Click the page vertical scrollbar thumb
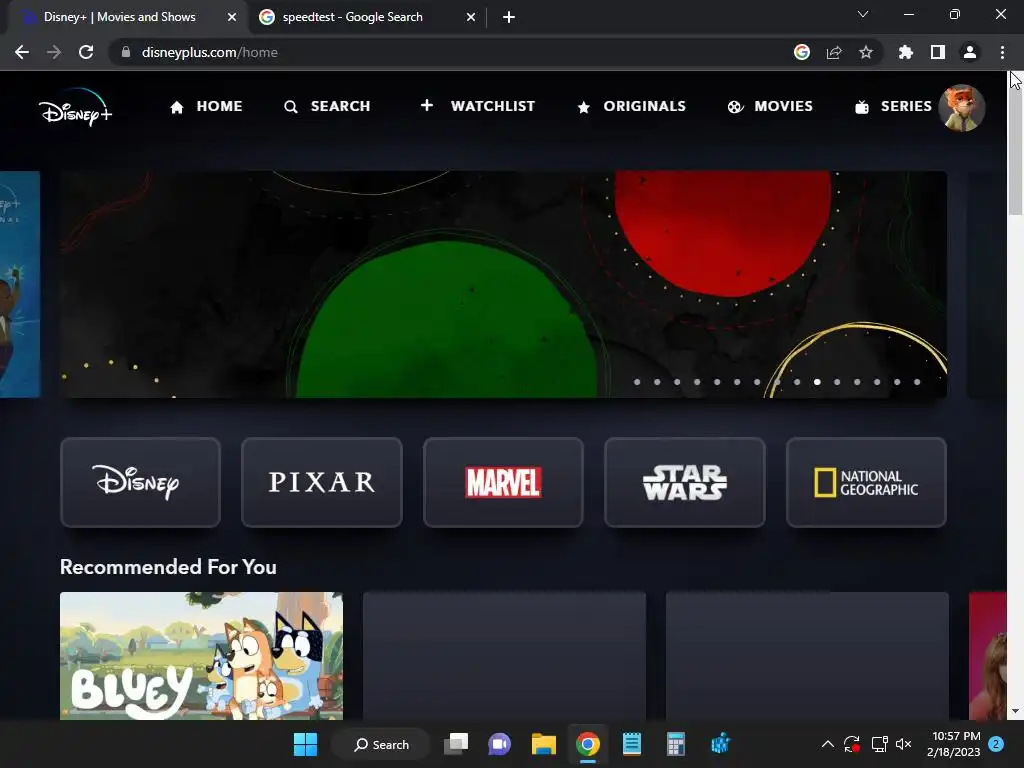Viewport: 1024px width, 768px height. [x=1015, y=145]
